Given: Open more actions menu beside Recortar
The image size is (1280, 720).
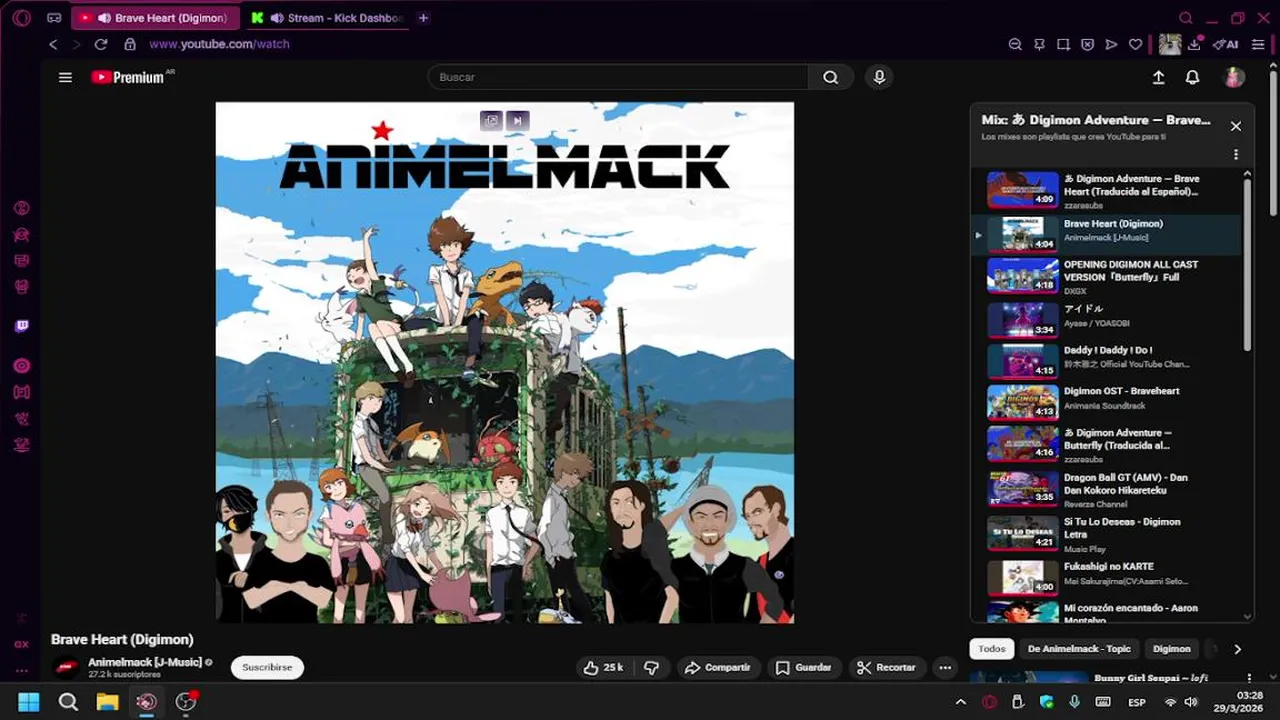Looking at the screenshot, I should click(944, 667).
